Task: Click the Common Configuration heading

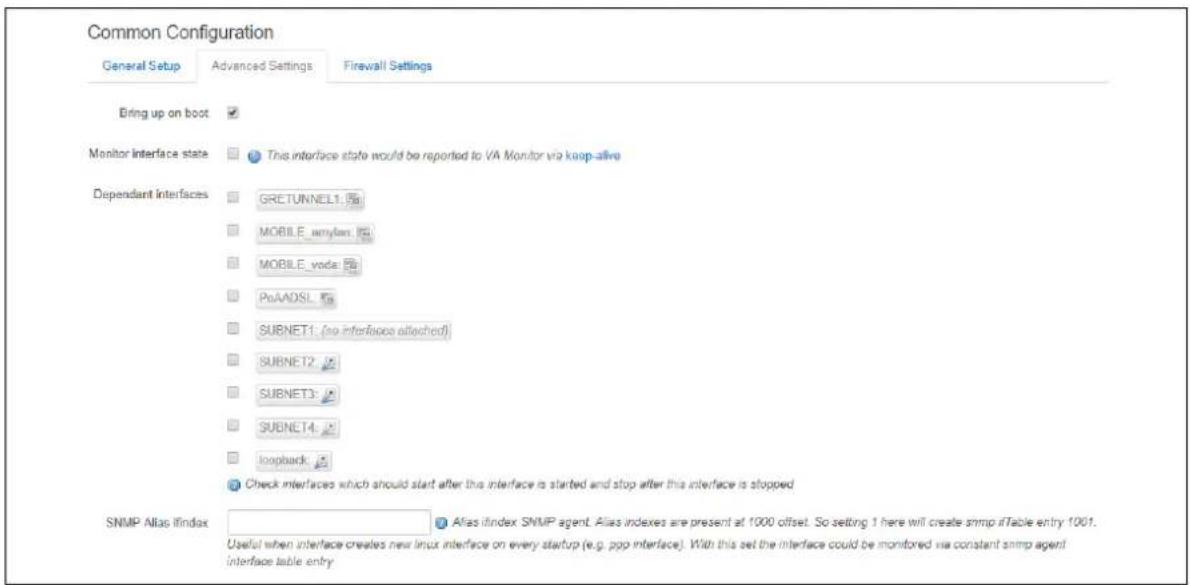Action: point(180,33)
